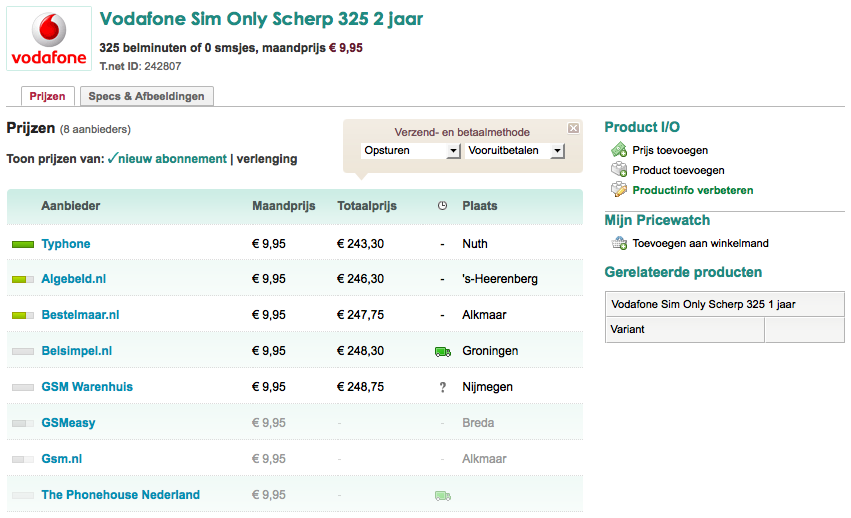This screenshot has height=518, width=851.
Task: Click the improve product info icon
Action: (619, 190)
